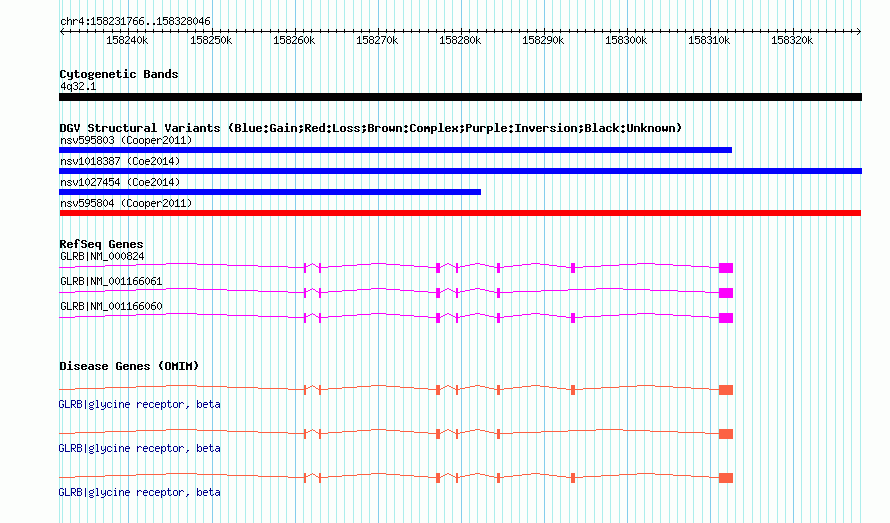Click the 158280k ruler tick label
This screenshot has width=890, height=523.
(x=460, y=40)
